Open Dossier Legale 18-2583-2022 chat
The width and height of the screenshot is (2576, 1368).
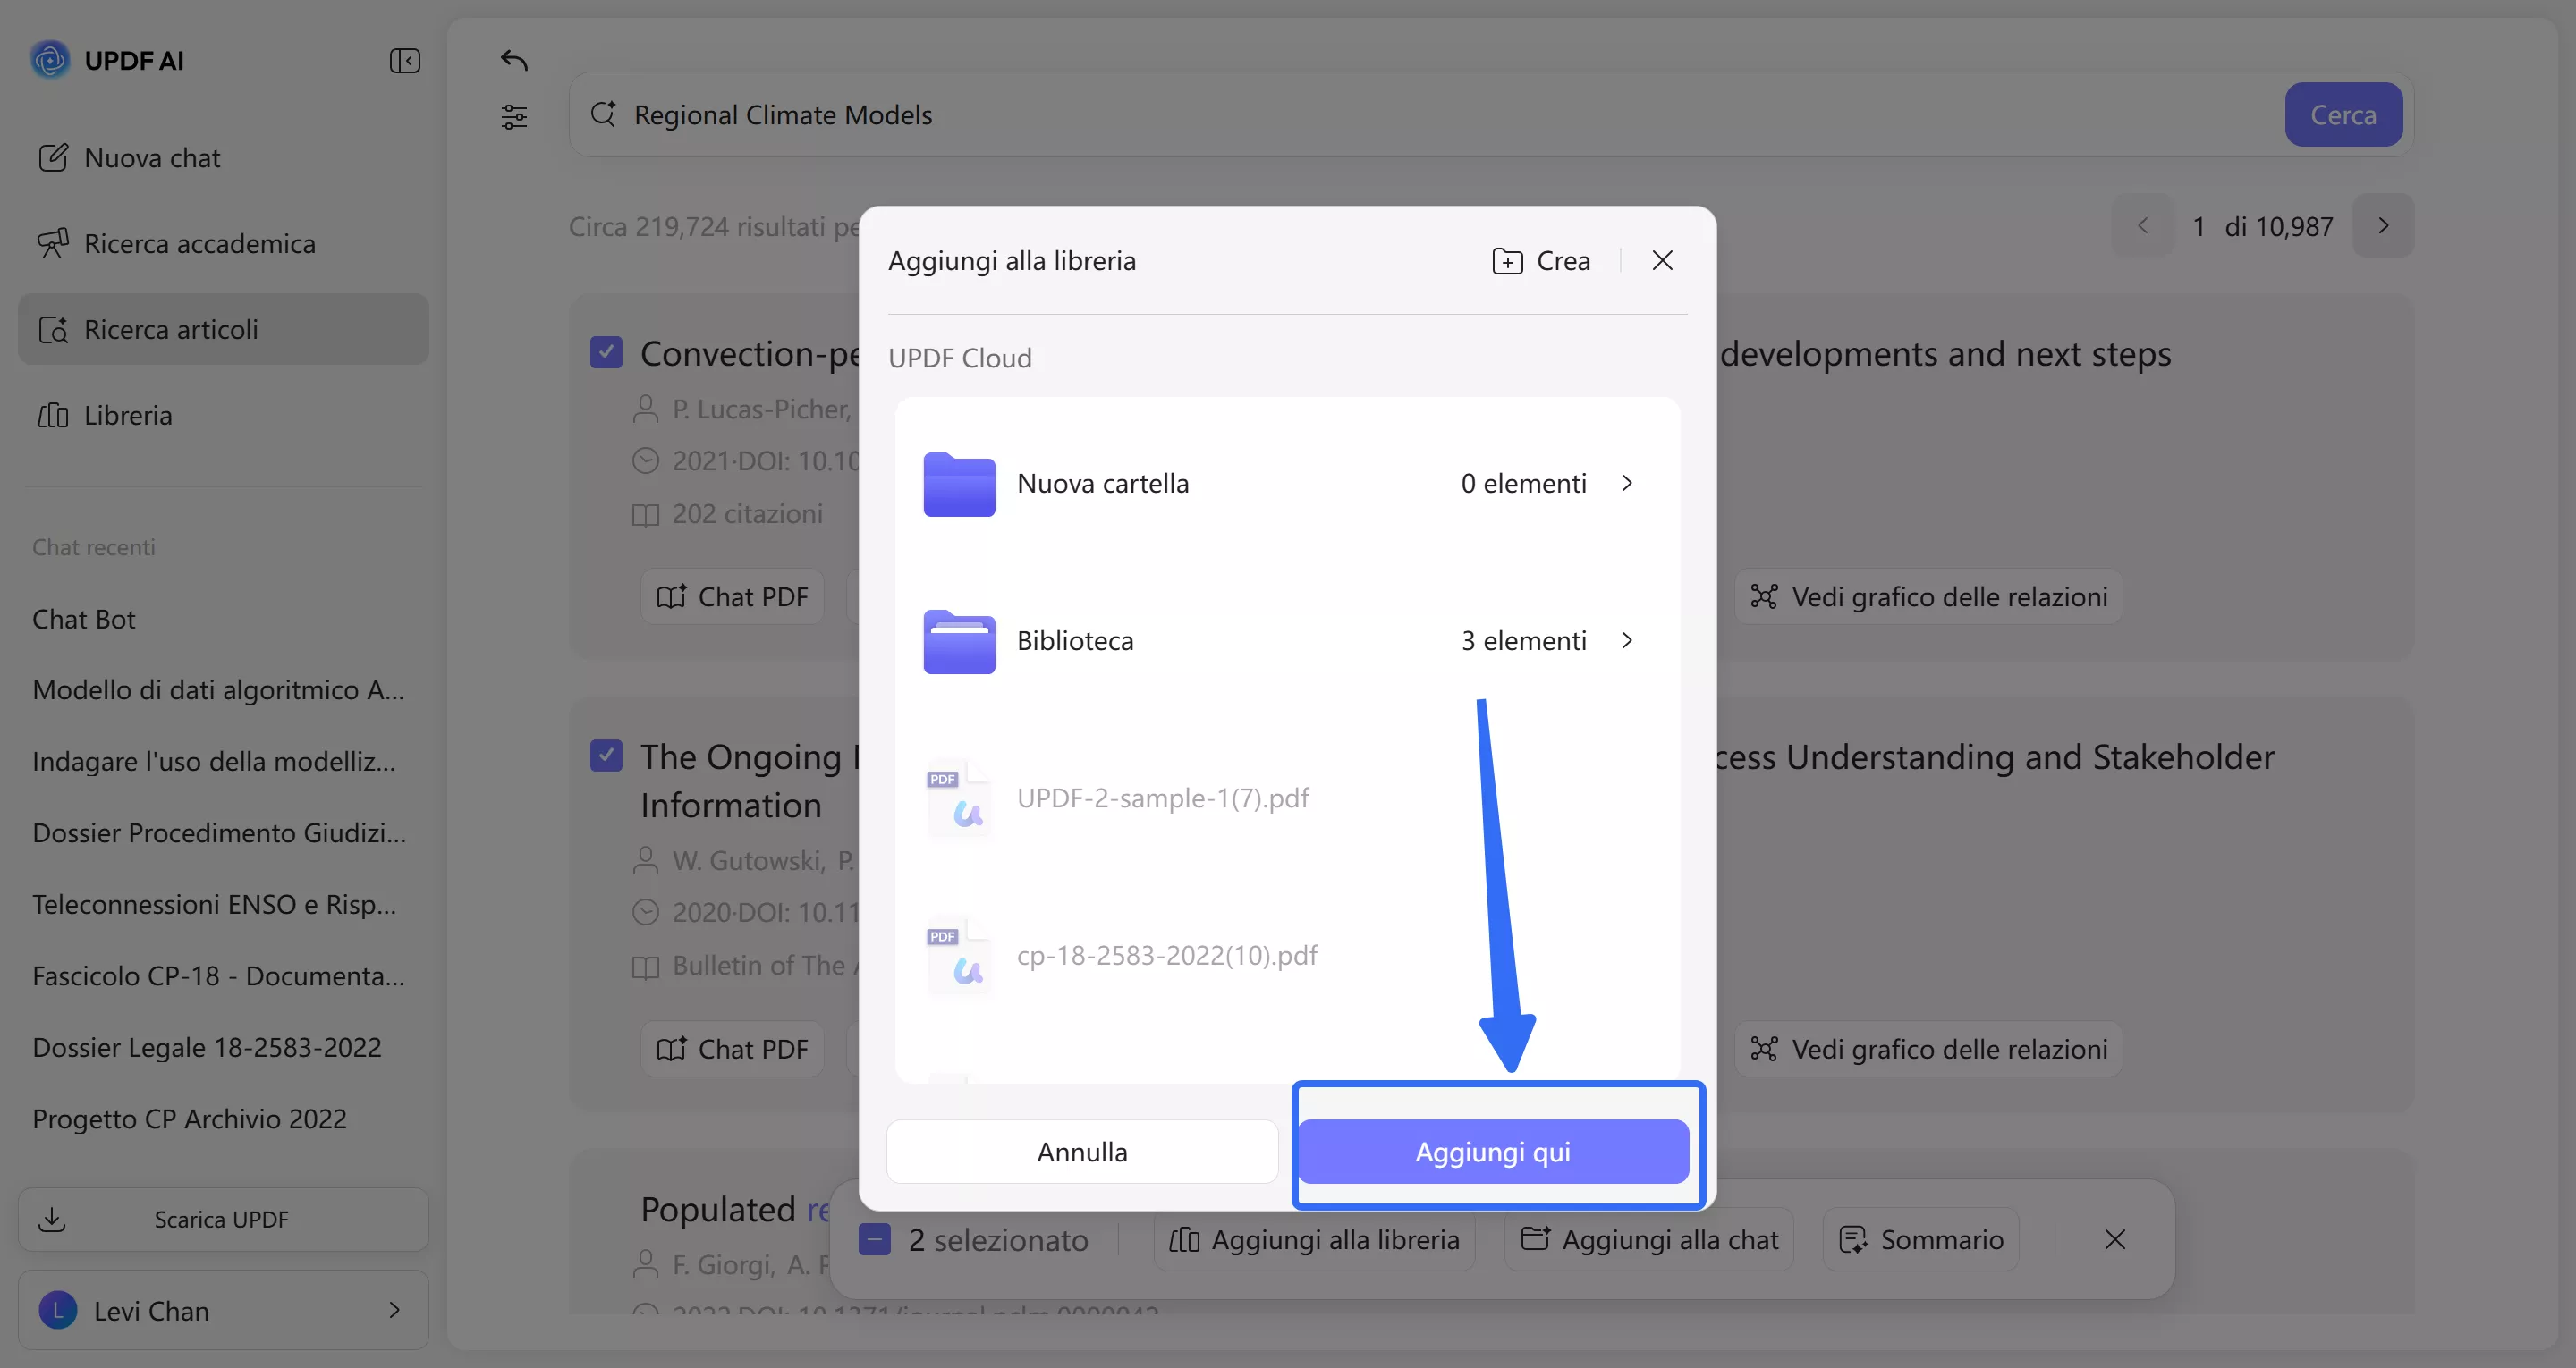(206, 1047)
